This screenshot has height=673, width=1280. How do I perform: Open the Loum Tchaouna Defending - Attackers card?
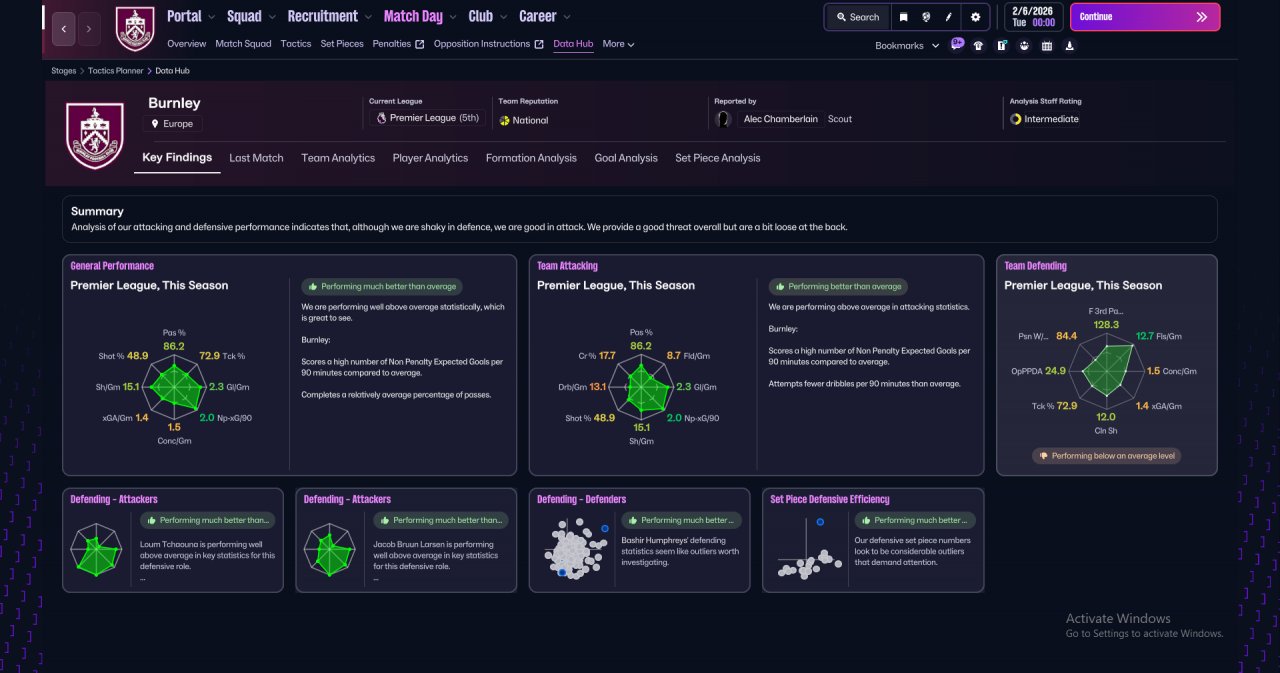173,540
